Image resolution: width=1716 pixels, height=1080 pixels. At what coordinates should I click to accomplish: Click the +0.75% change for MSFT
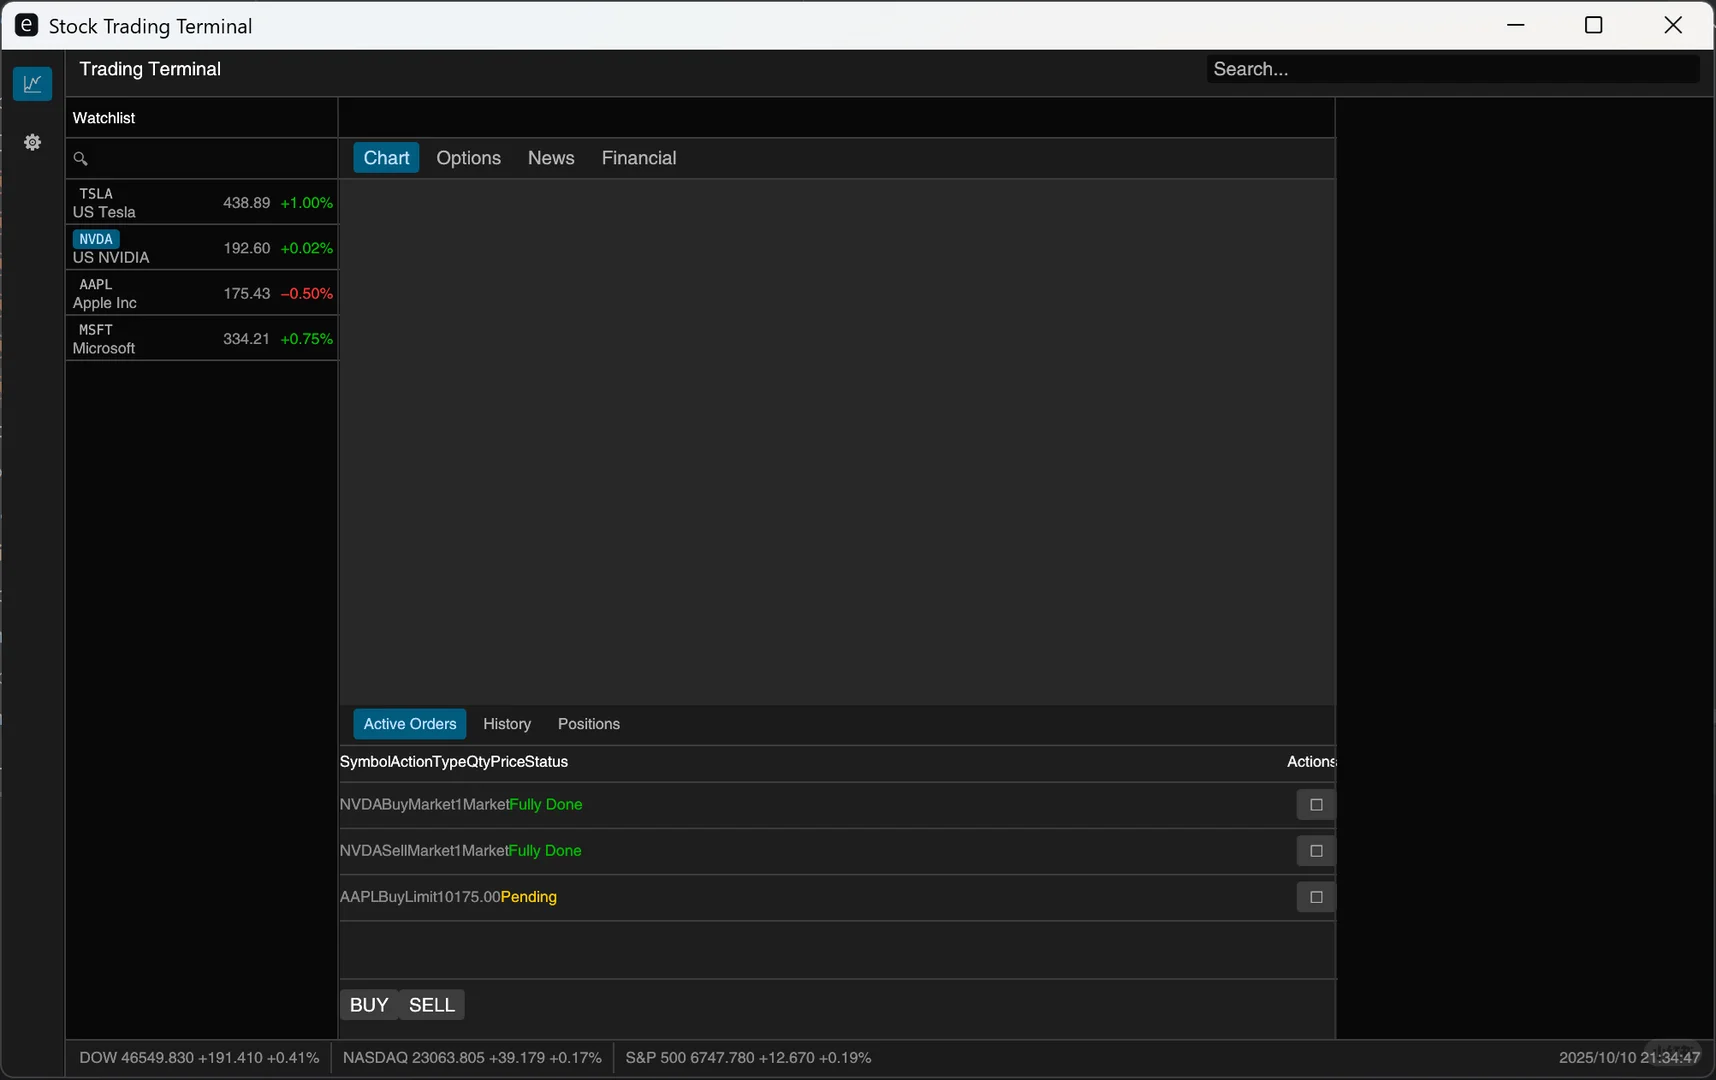coord(307,339)
